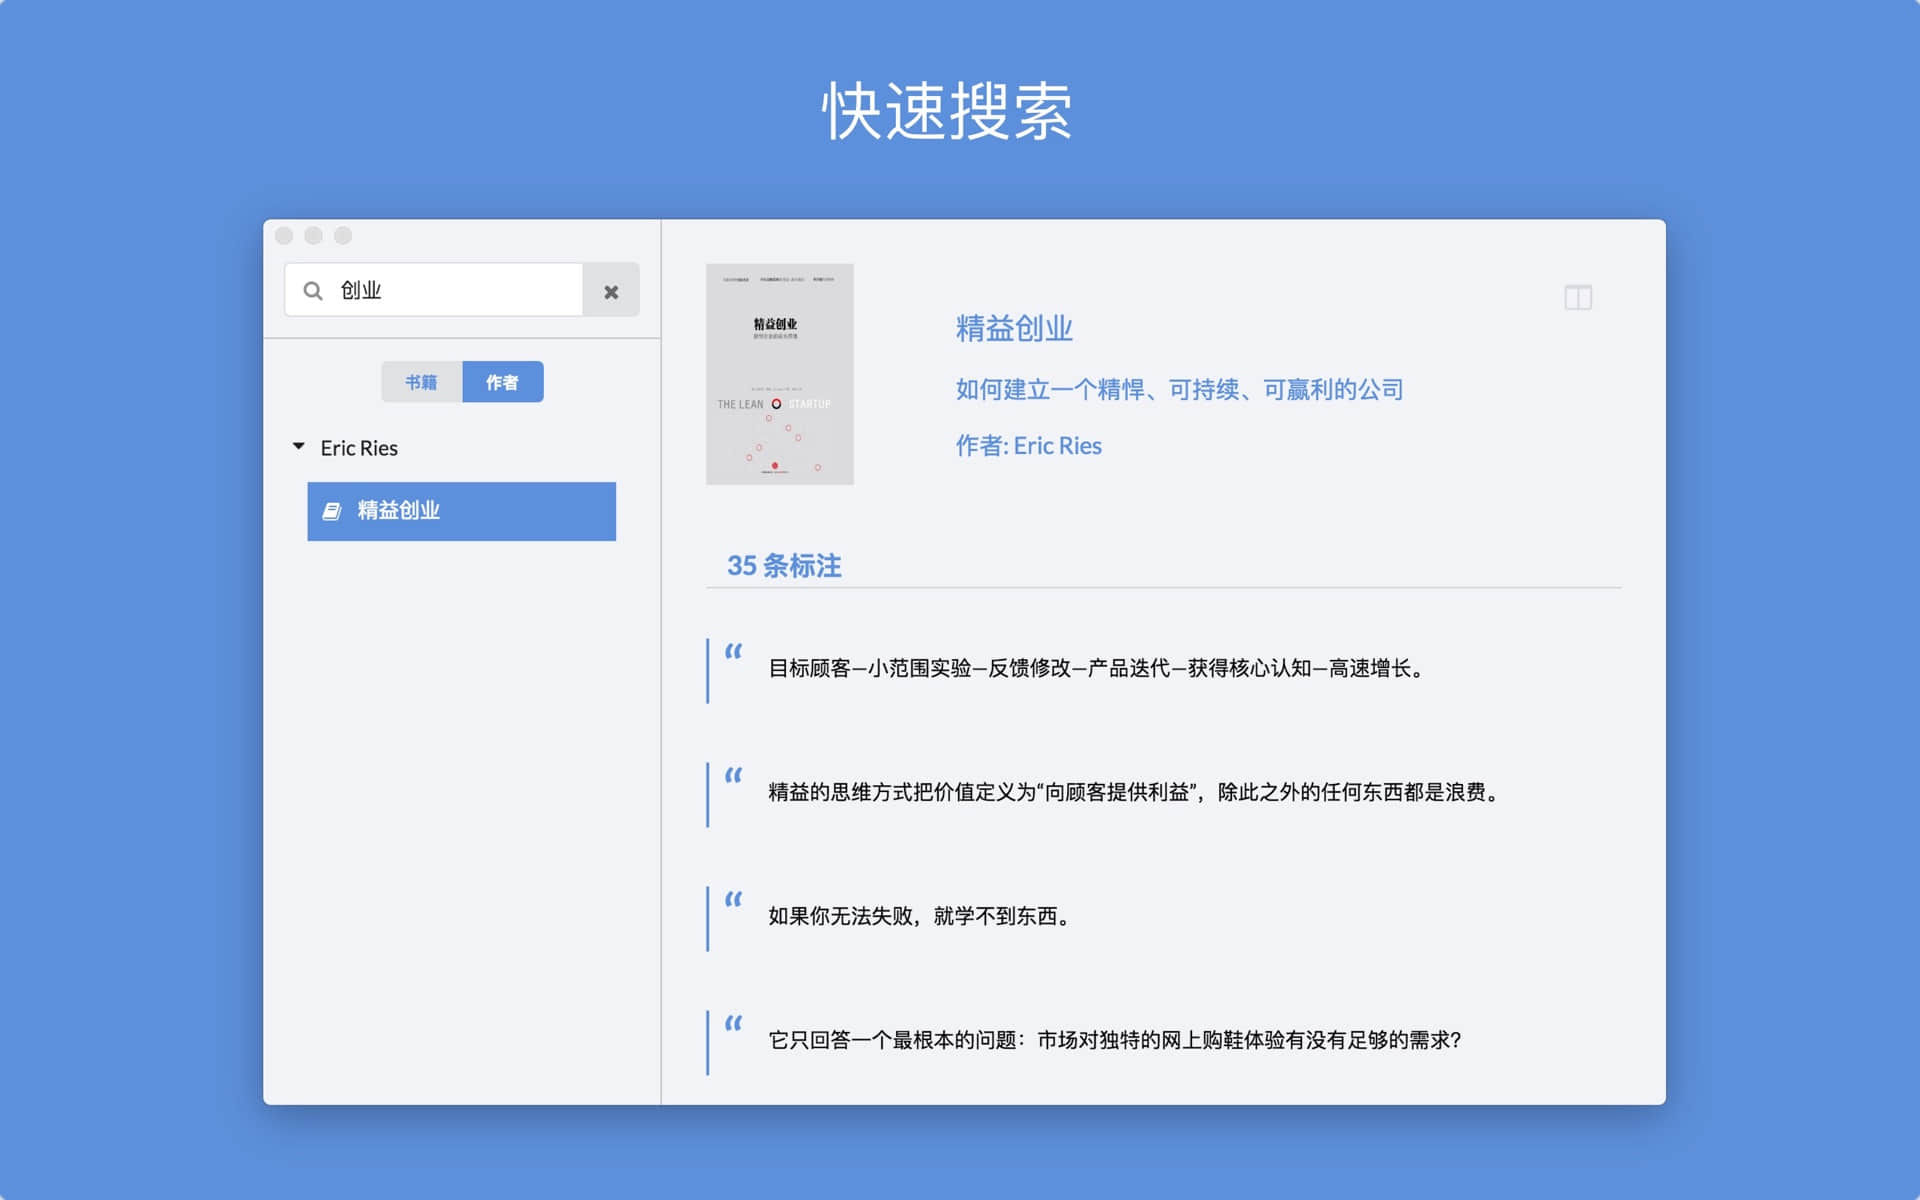Open the 精益创业 book cover thumbnail
Screen dimensions: 1920x1200
point(779,374)
